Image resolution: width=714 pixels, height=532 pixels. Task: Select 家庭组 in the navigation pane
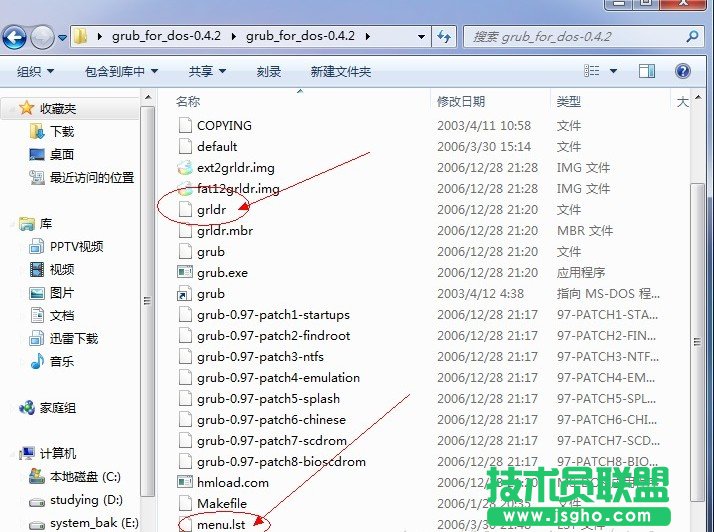[58, 408]
